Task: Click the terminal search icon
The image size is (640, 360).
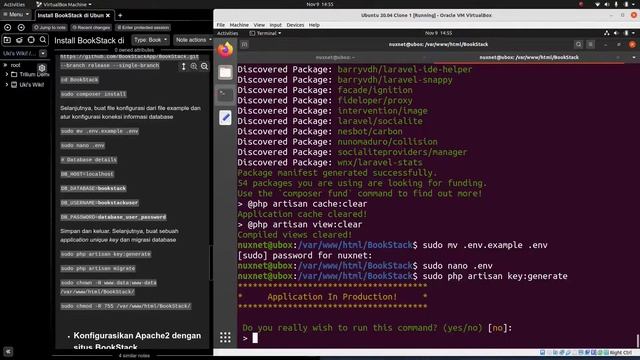Action: coord(578,44)
